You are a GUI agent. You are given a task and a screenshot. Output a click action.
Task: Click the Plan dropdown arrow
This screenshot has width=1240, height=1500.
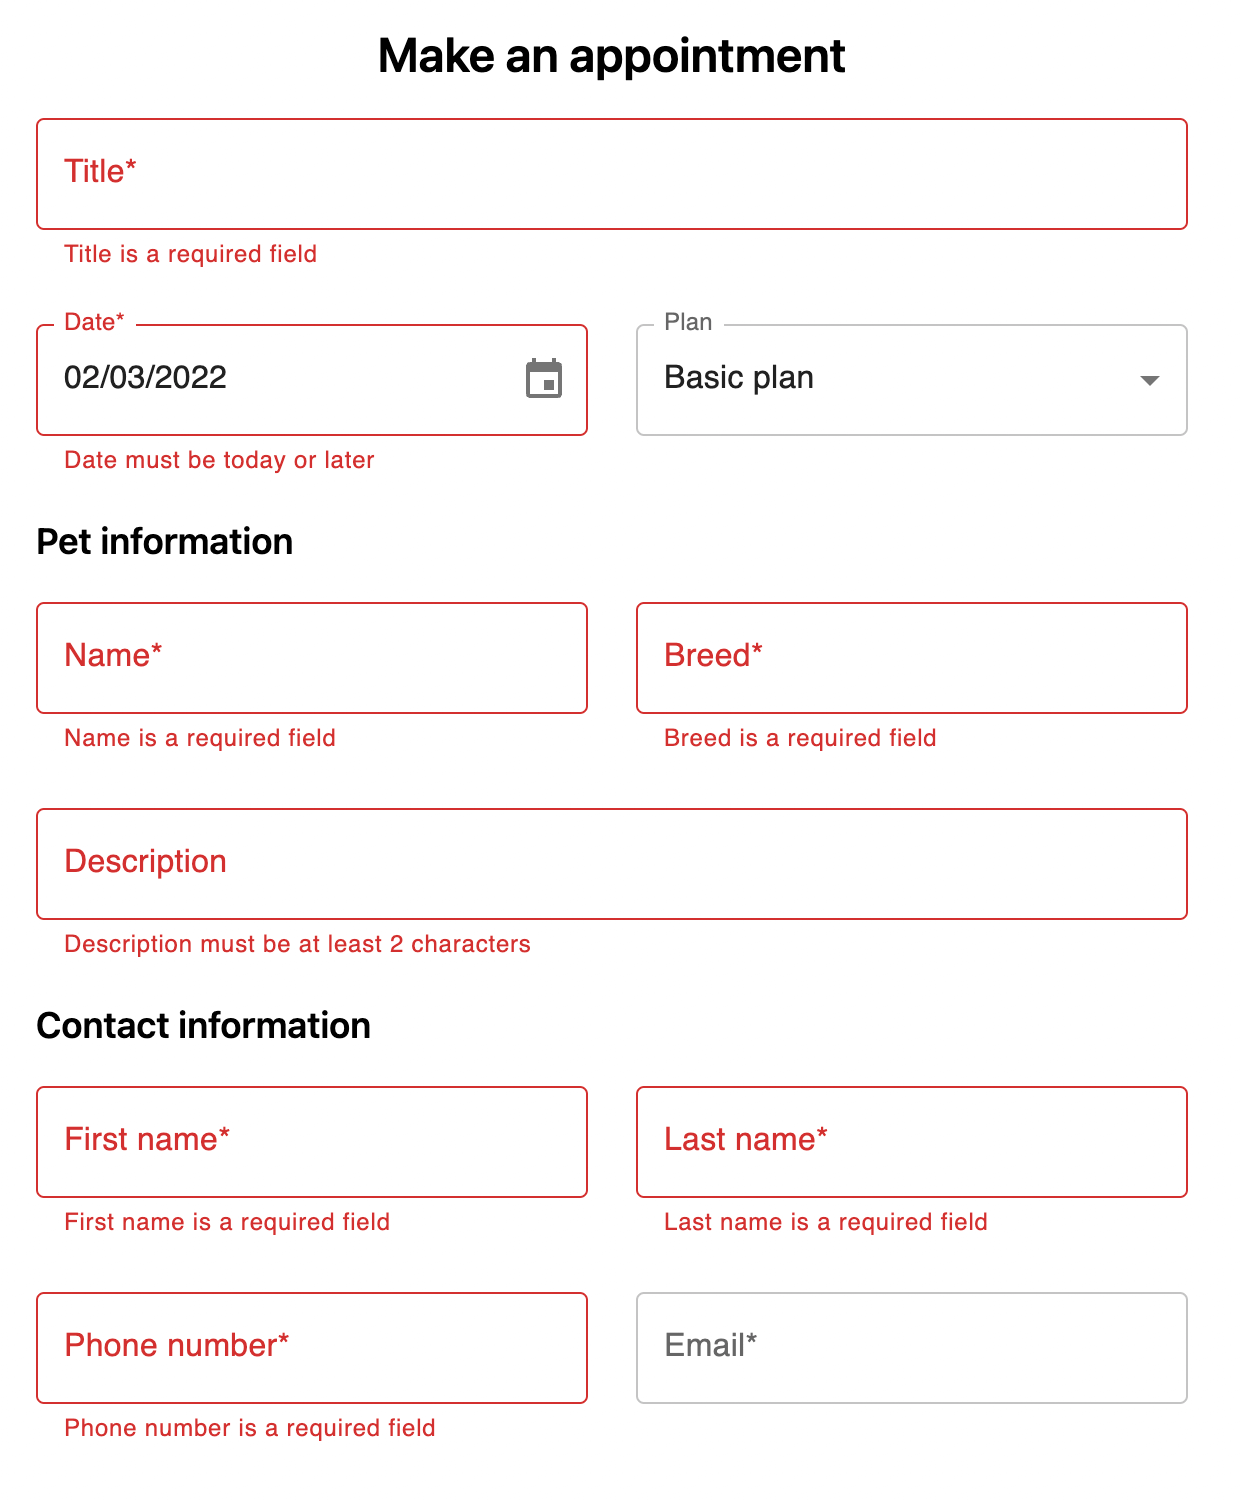coord(1150,380)
